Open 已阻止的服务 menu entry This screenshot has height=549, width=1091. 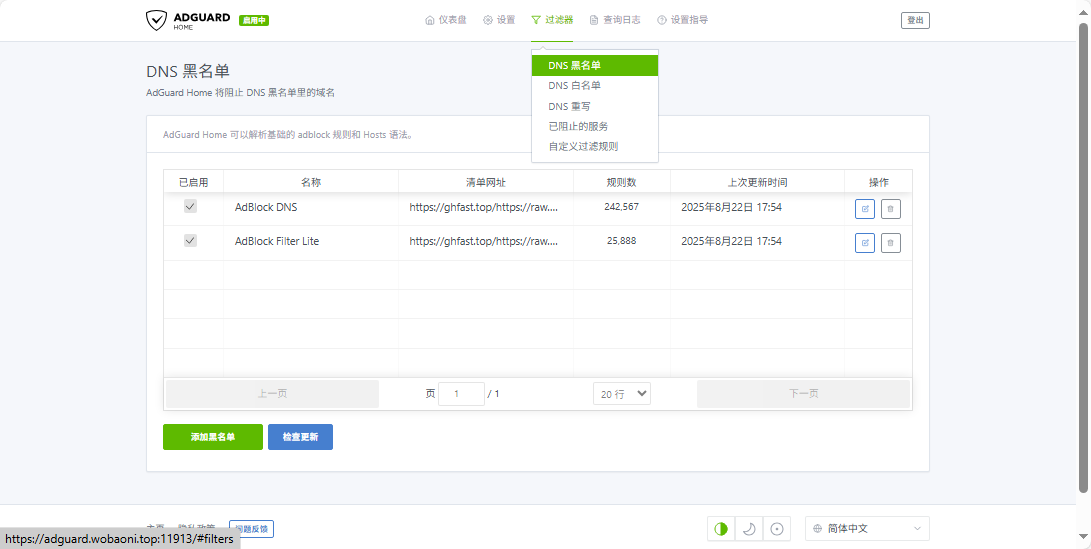[595, 127]
